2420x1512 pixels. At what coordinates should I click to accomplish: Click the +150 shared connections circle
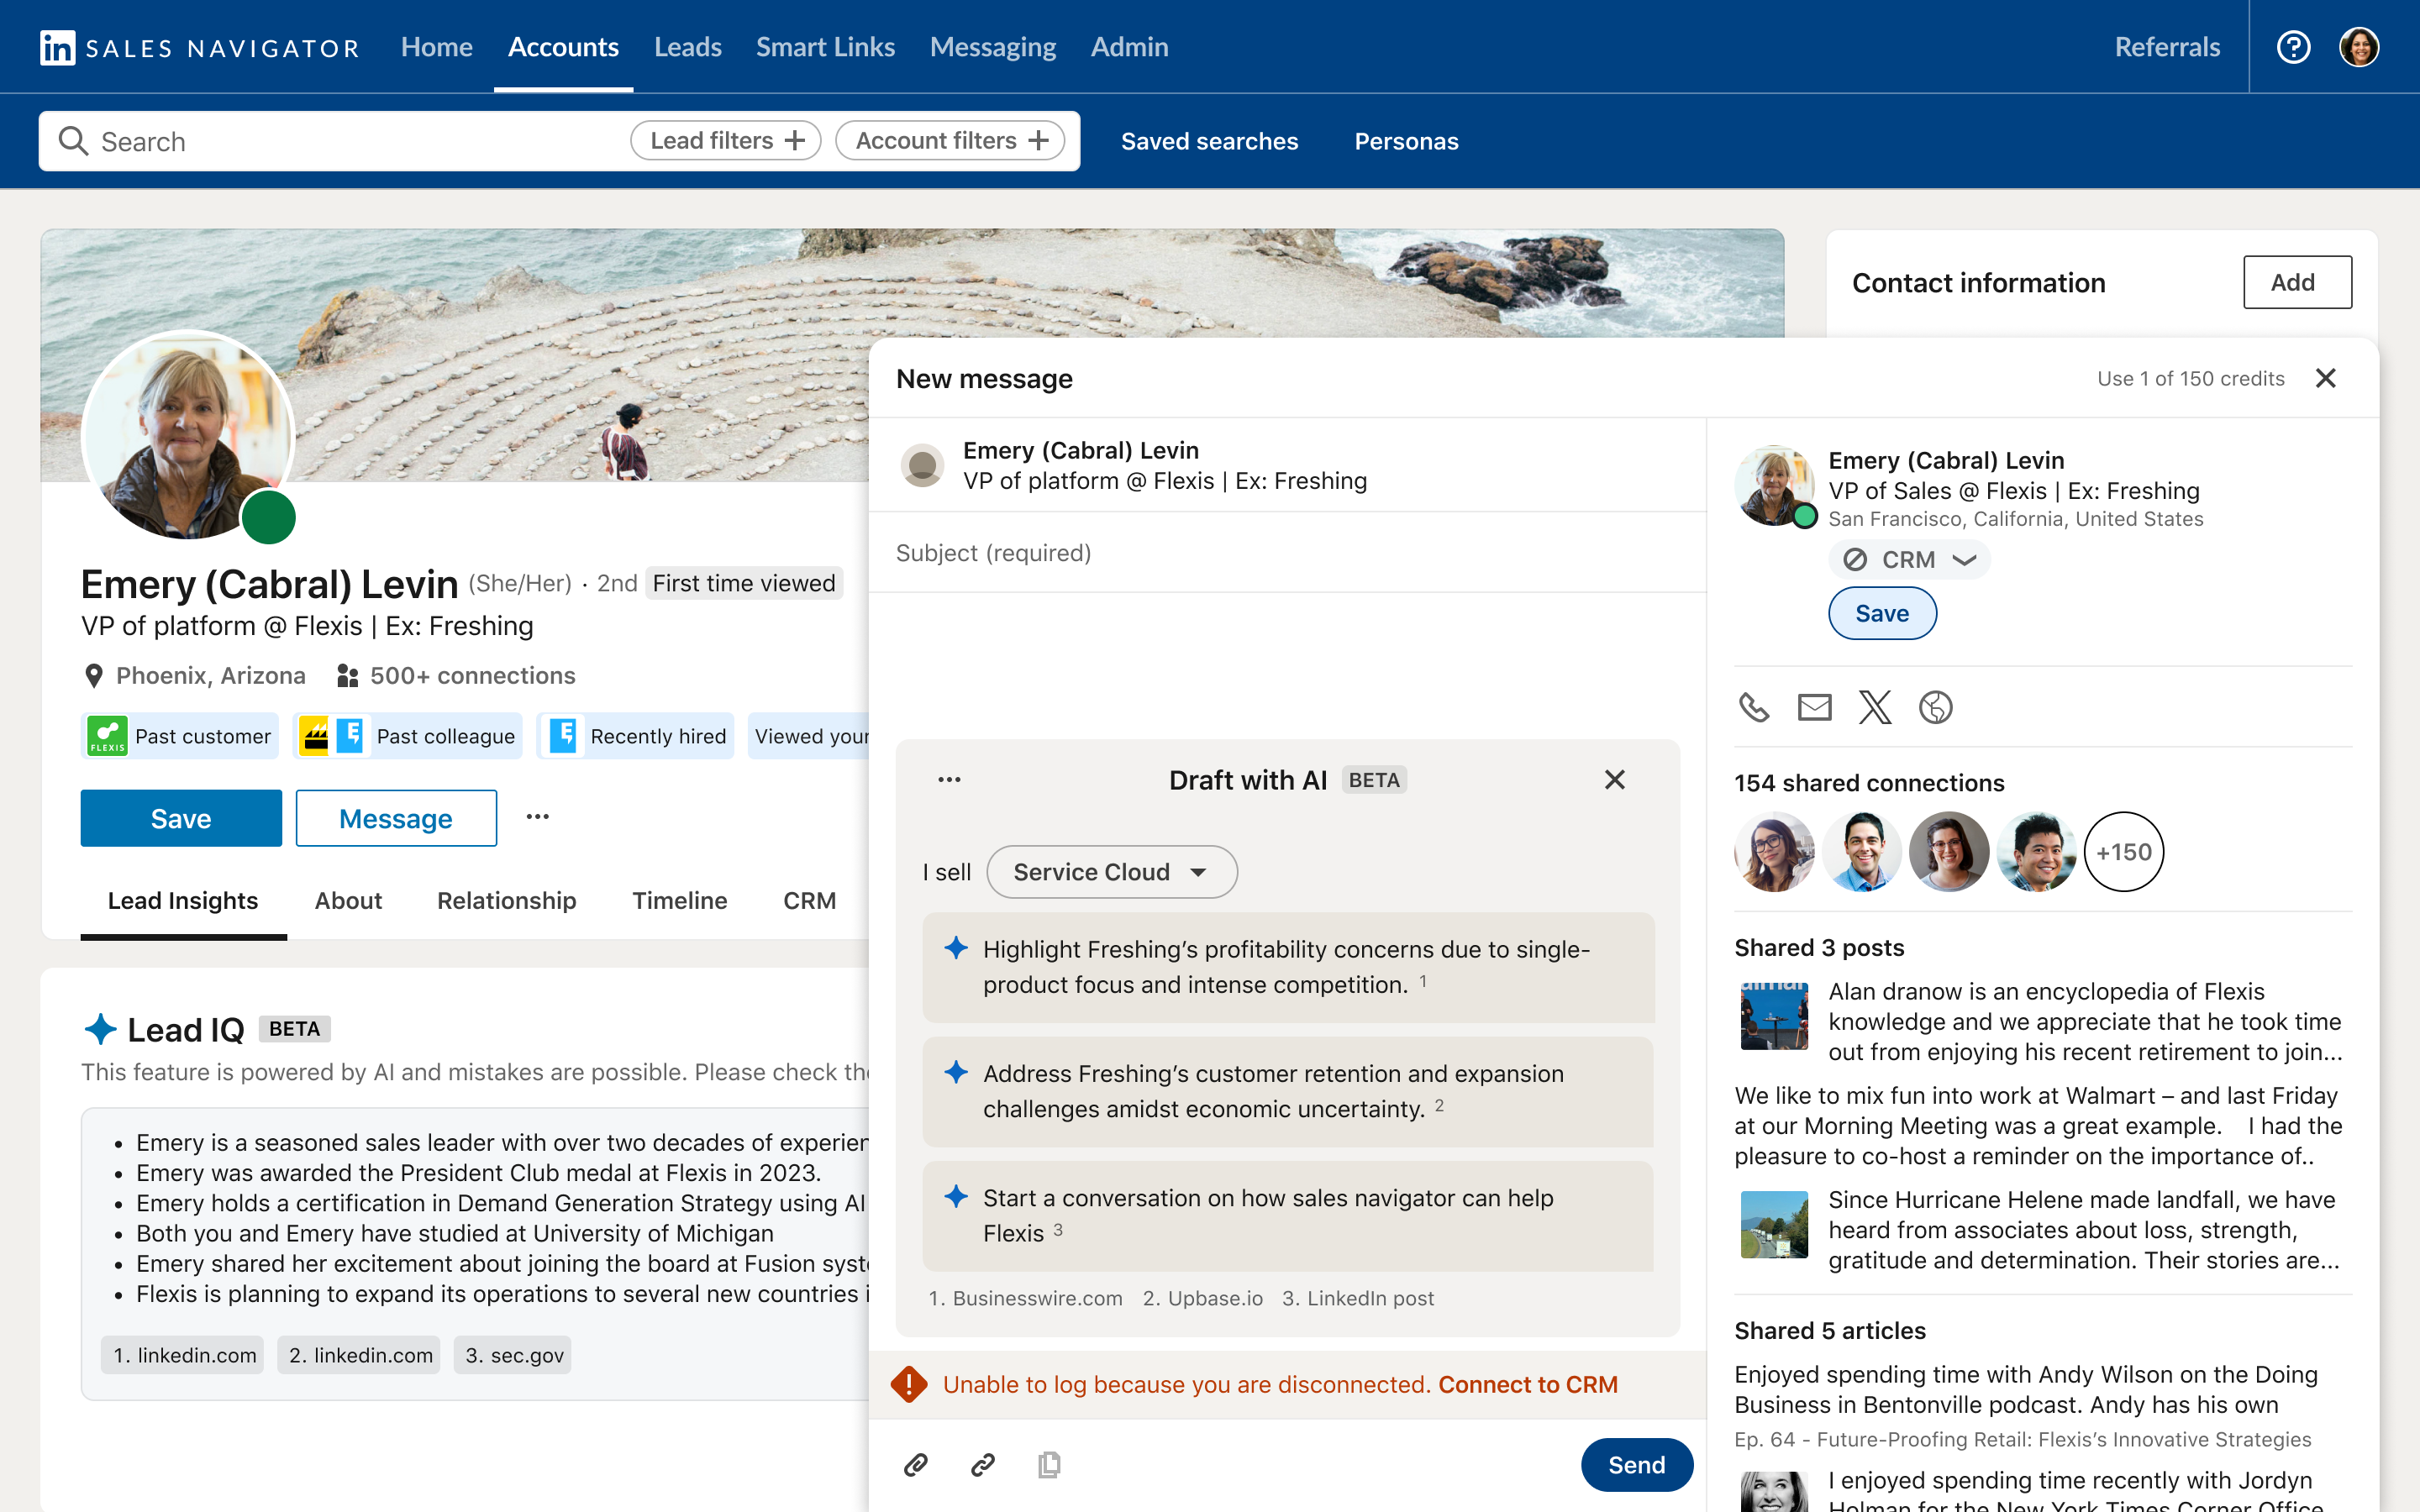click(2123, 852)
